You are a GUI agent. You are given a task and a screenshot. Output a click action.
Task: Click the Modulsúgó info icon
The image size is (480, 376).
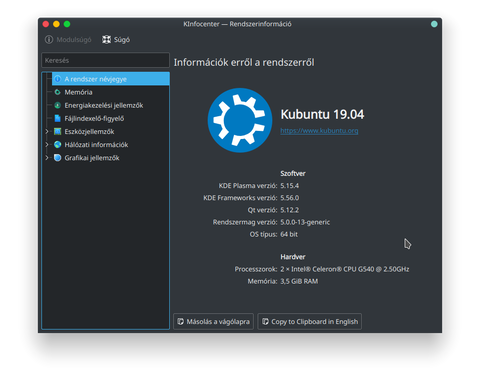coord(49,40)
